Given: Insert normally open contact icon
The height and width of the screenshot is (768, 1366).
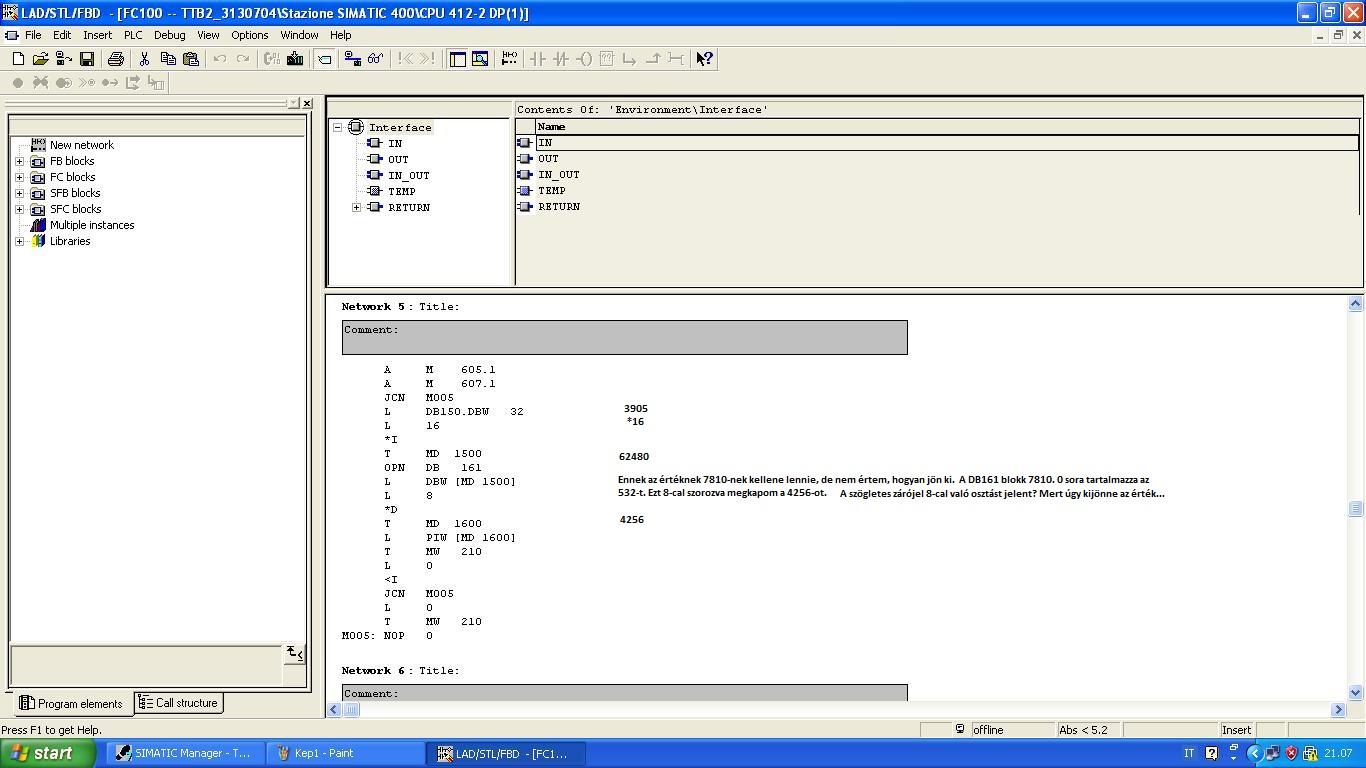Looking at the screenshot, I should pyautogui.click(x=538, y=59).
